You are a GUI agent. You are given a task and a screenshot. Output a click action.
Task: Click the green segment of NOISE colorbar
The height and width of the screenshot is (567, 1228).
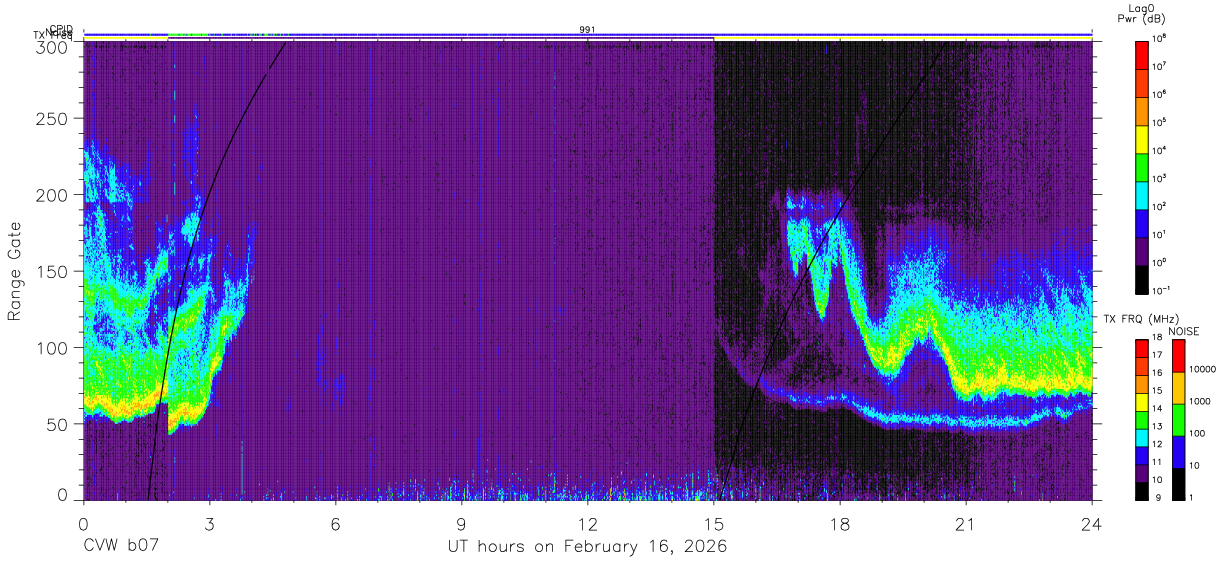click(x=1179, y=419)
